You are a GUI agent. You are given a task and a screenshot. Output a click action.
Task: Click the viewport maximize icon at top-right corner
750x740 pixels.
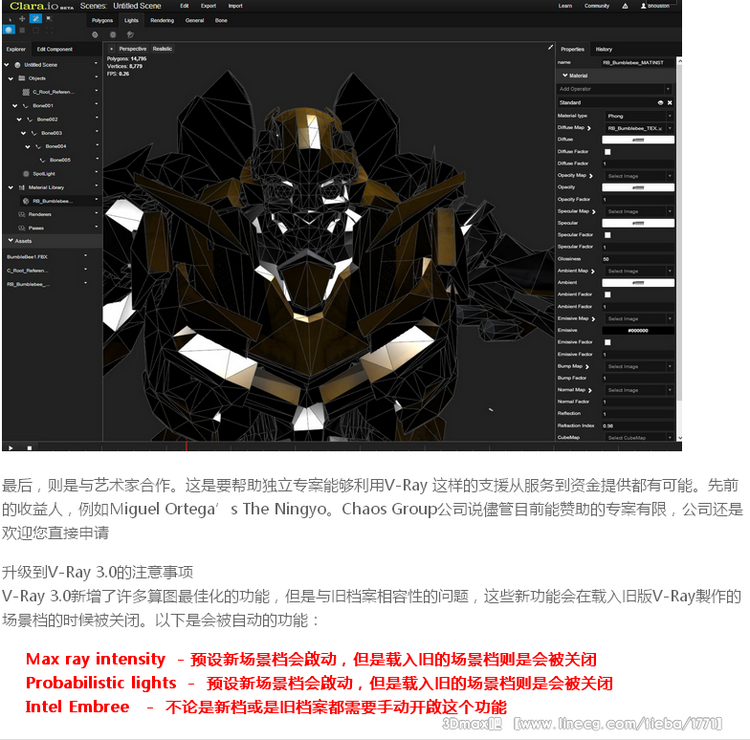coord(551,47)
